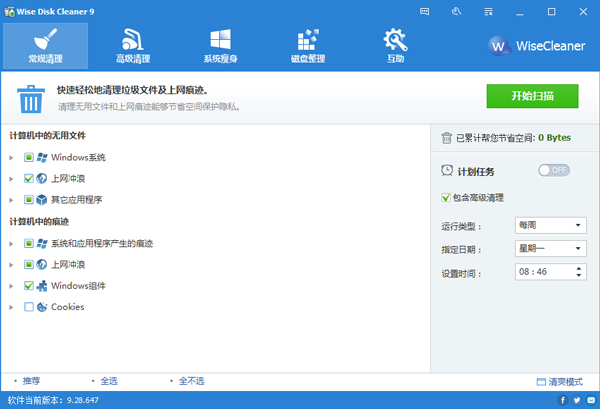Click the cube icon of 其它应用程序

42,199
